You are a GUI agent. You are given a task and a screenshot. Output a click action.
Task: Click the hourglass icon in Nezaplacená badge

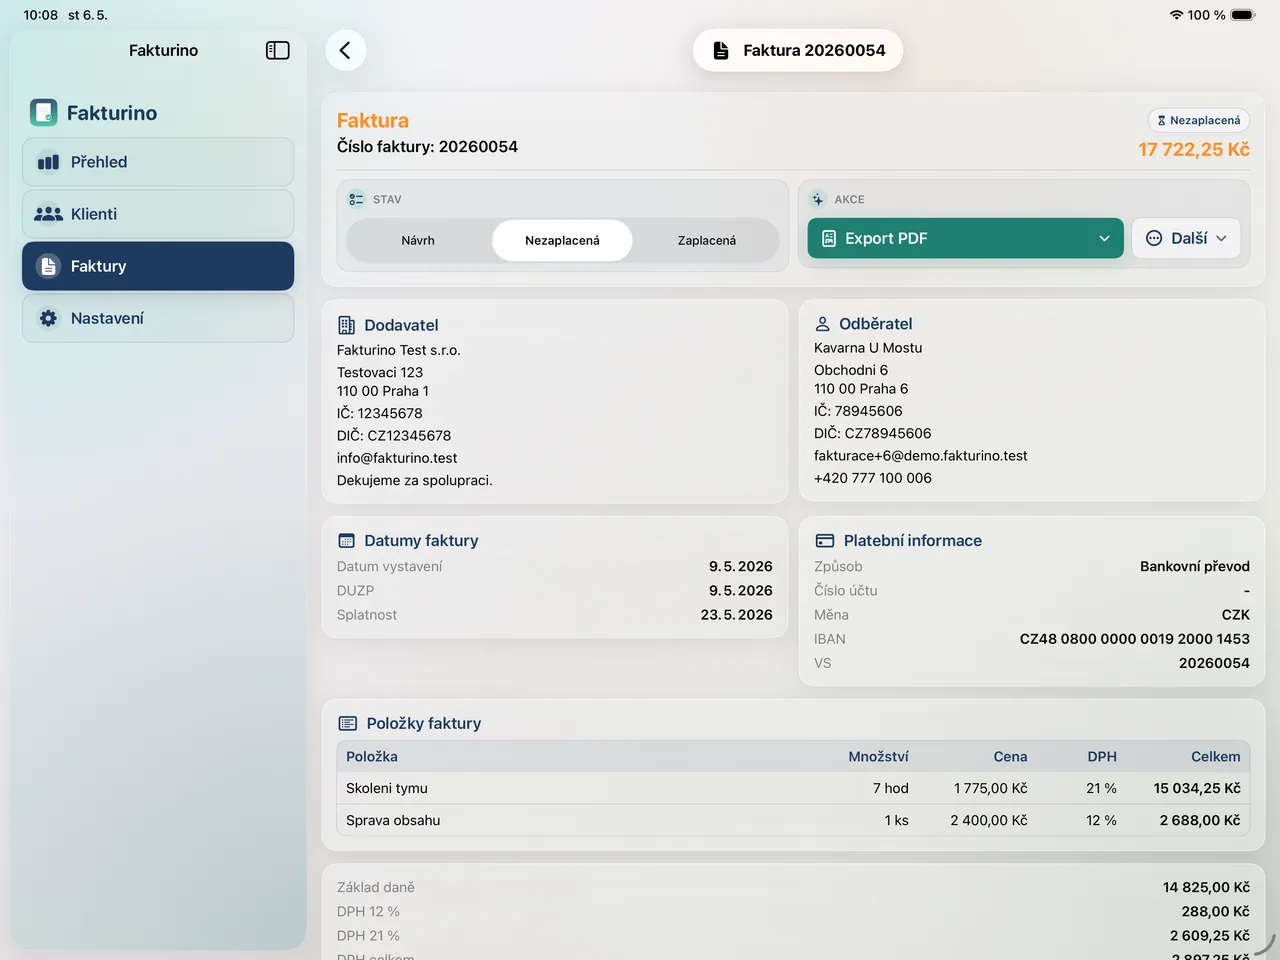[x=1161, y=120]
